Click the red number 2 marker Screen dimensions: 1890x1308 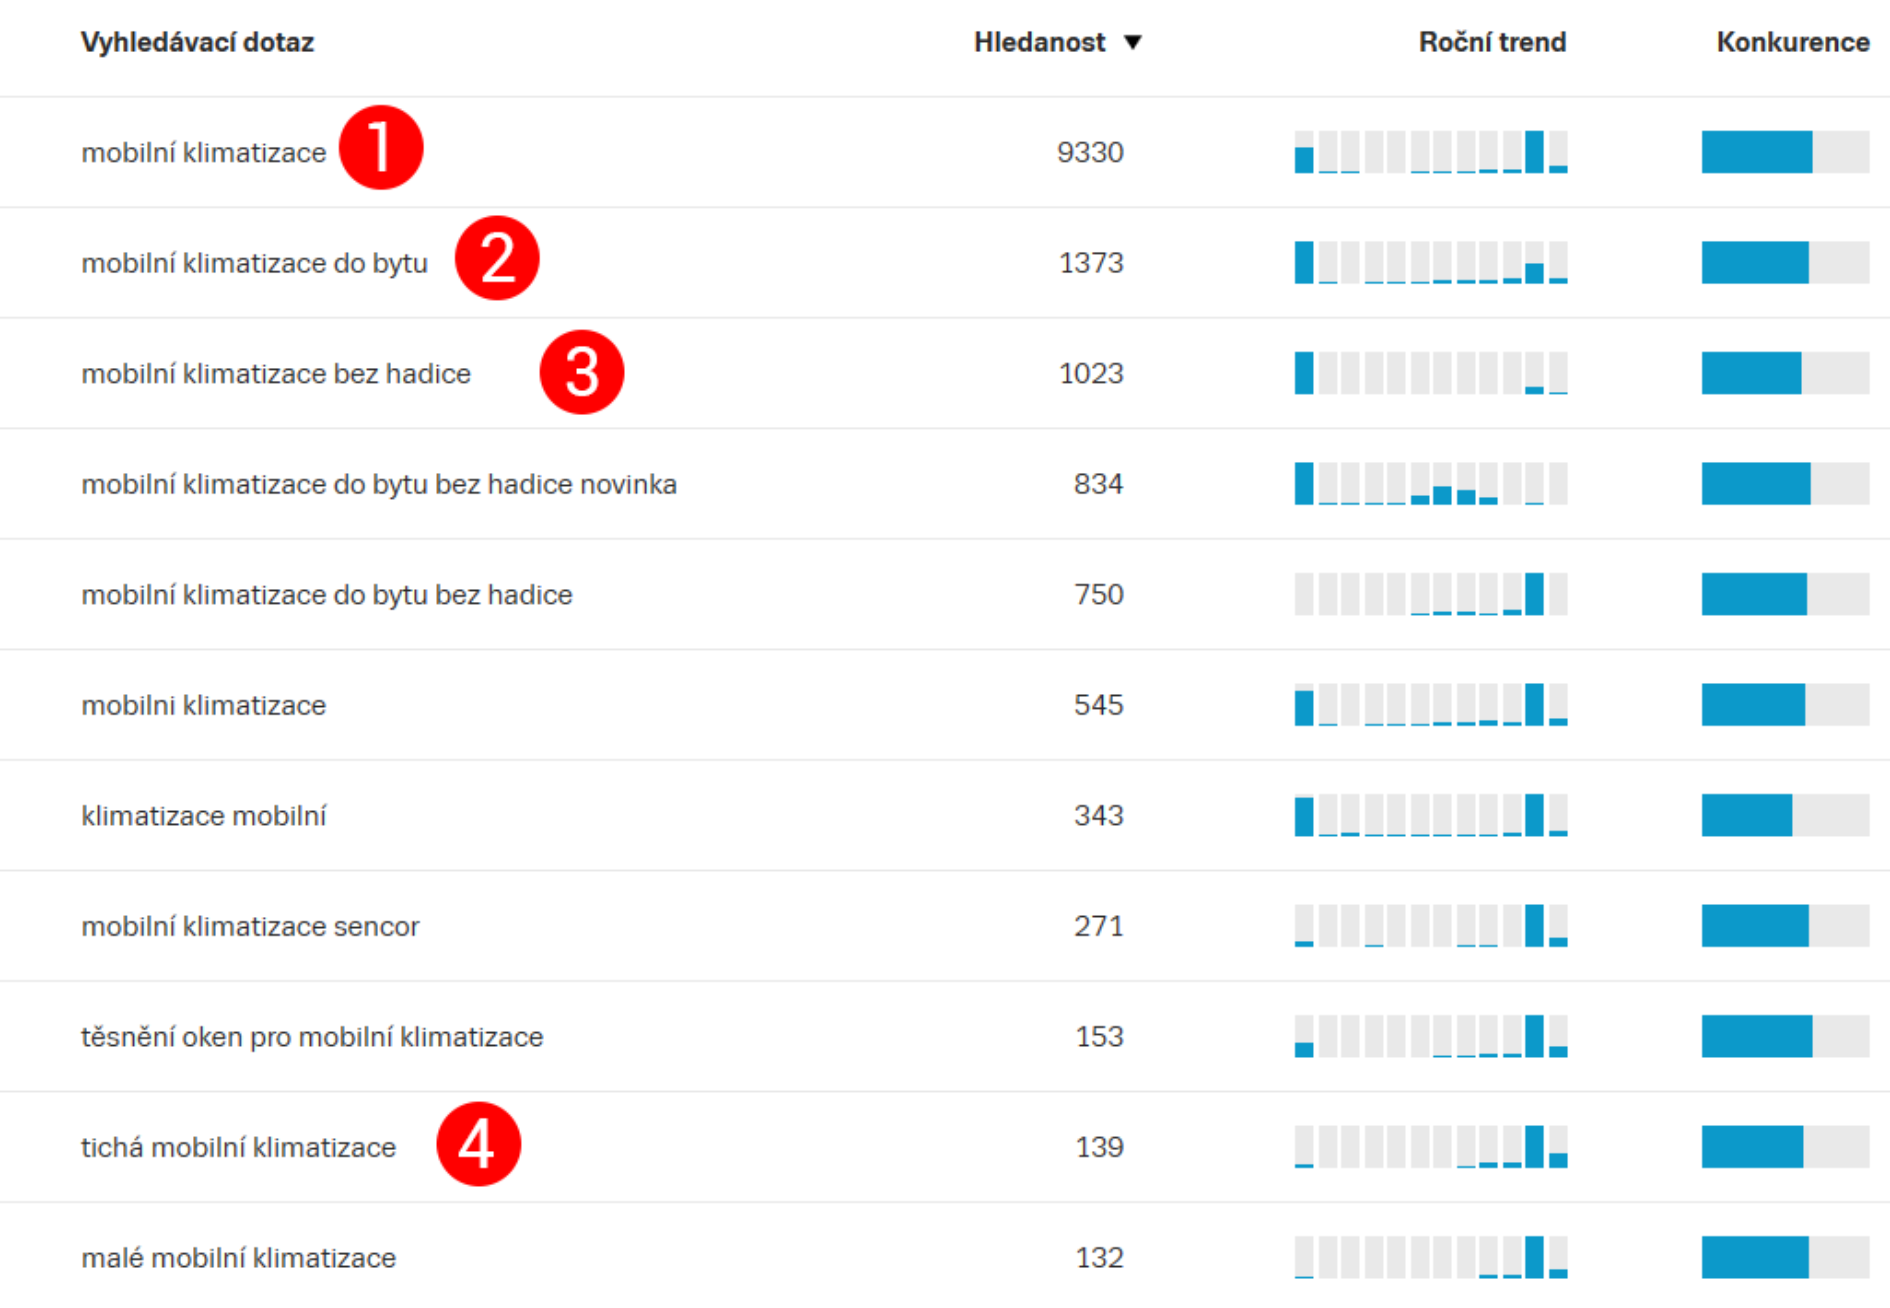[497, 258]
